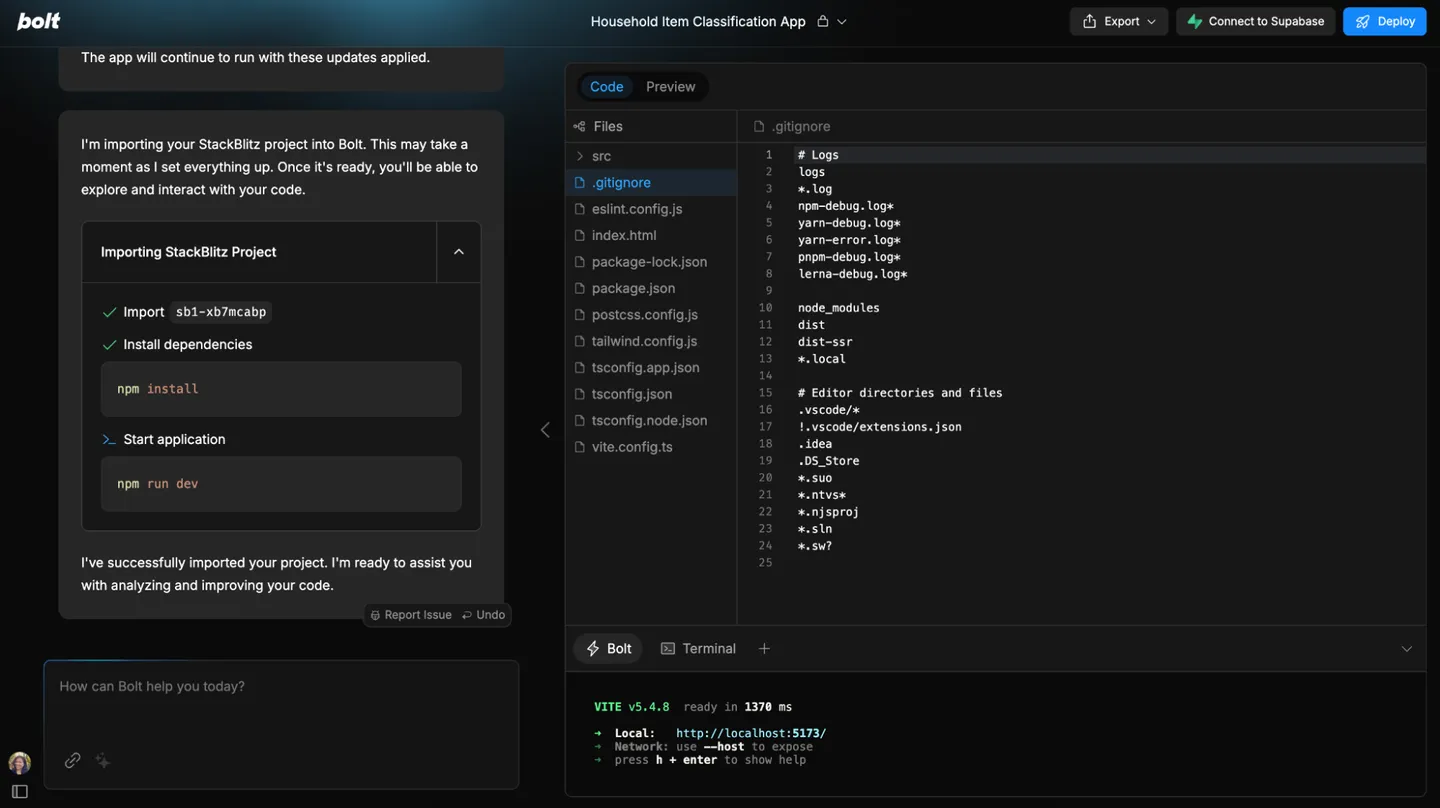Open the project title dropdown chevron
Viewport: 1440px width, 808px height.
pos(842,22)
